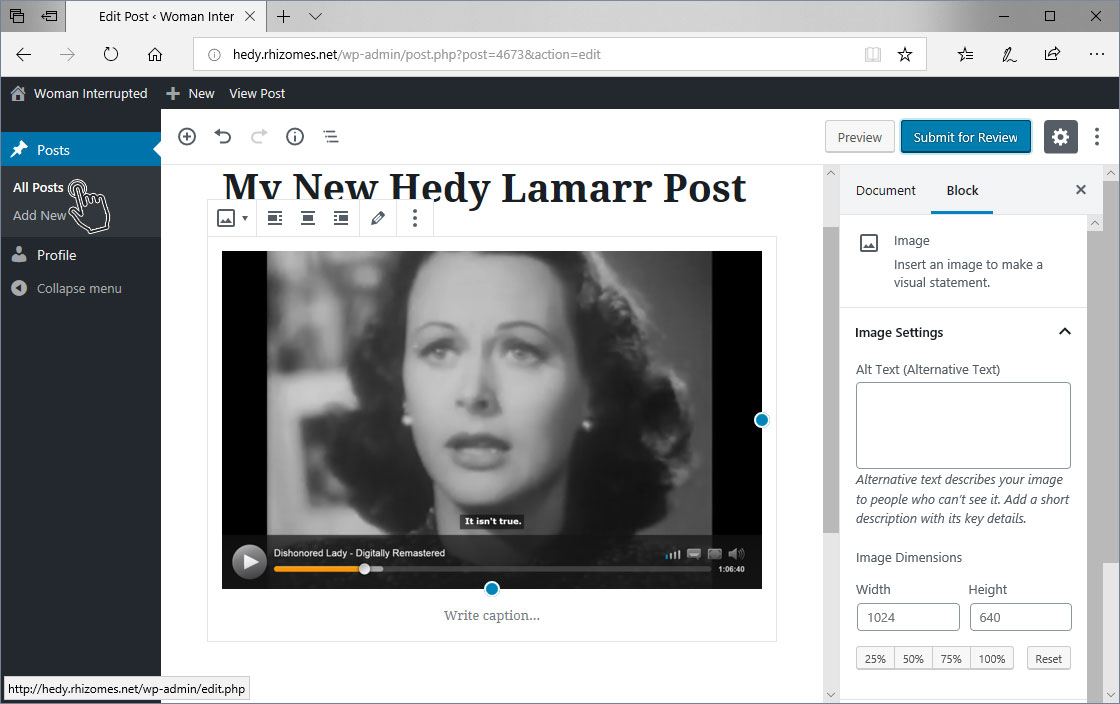Go to All Posts
The width and height of the screenshot is (1120, 704).
pos(38,188)
